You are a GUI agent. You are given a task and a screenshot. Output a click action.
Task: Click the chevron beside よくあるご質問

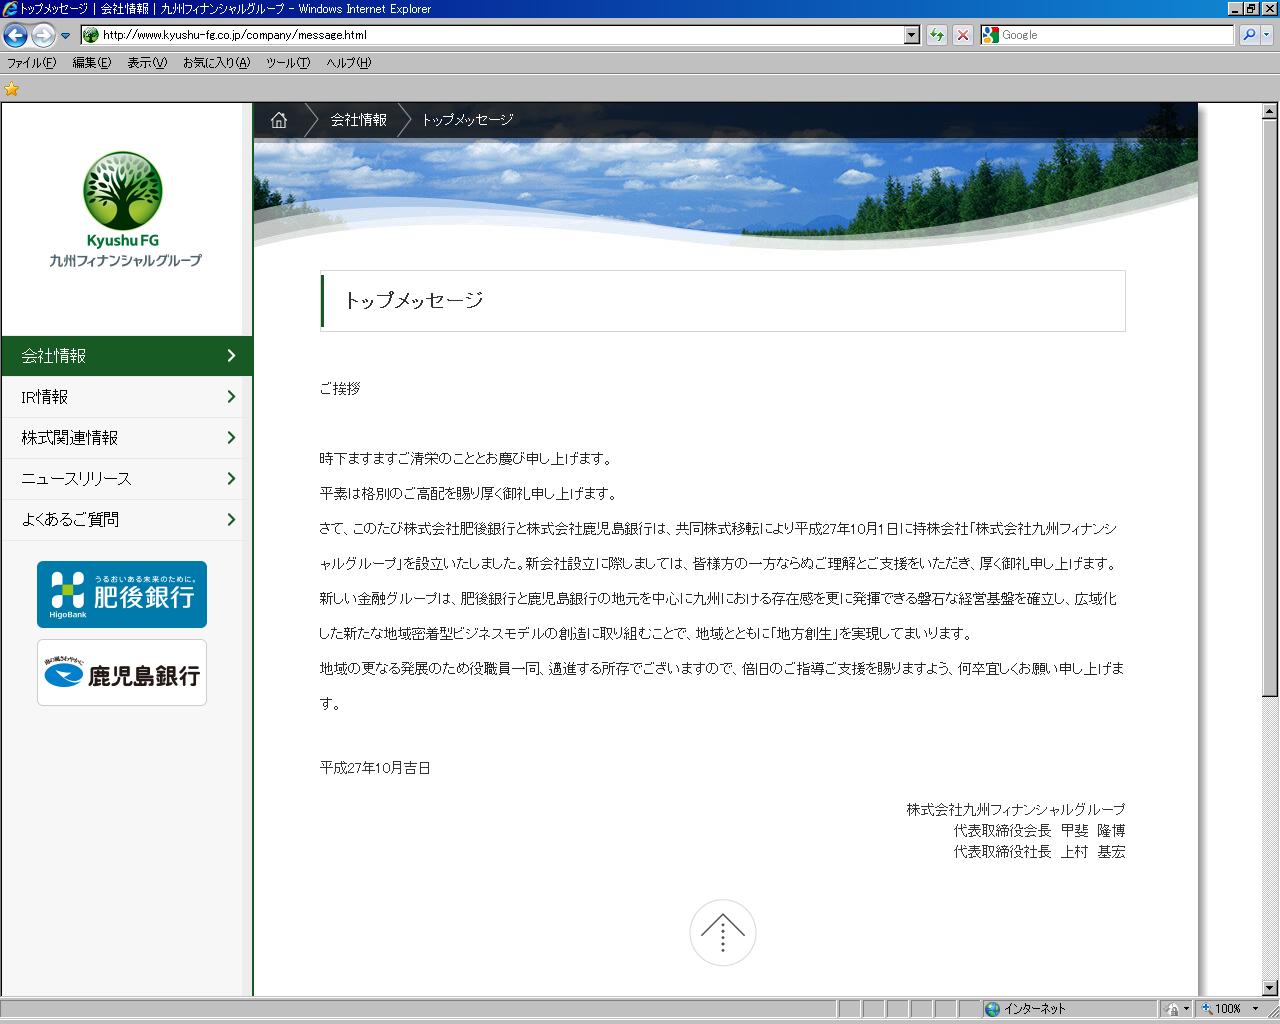click(231, 520)
